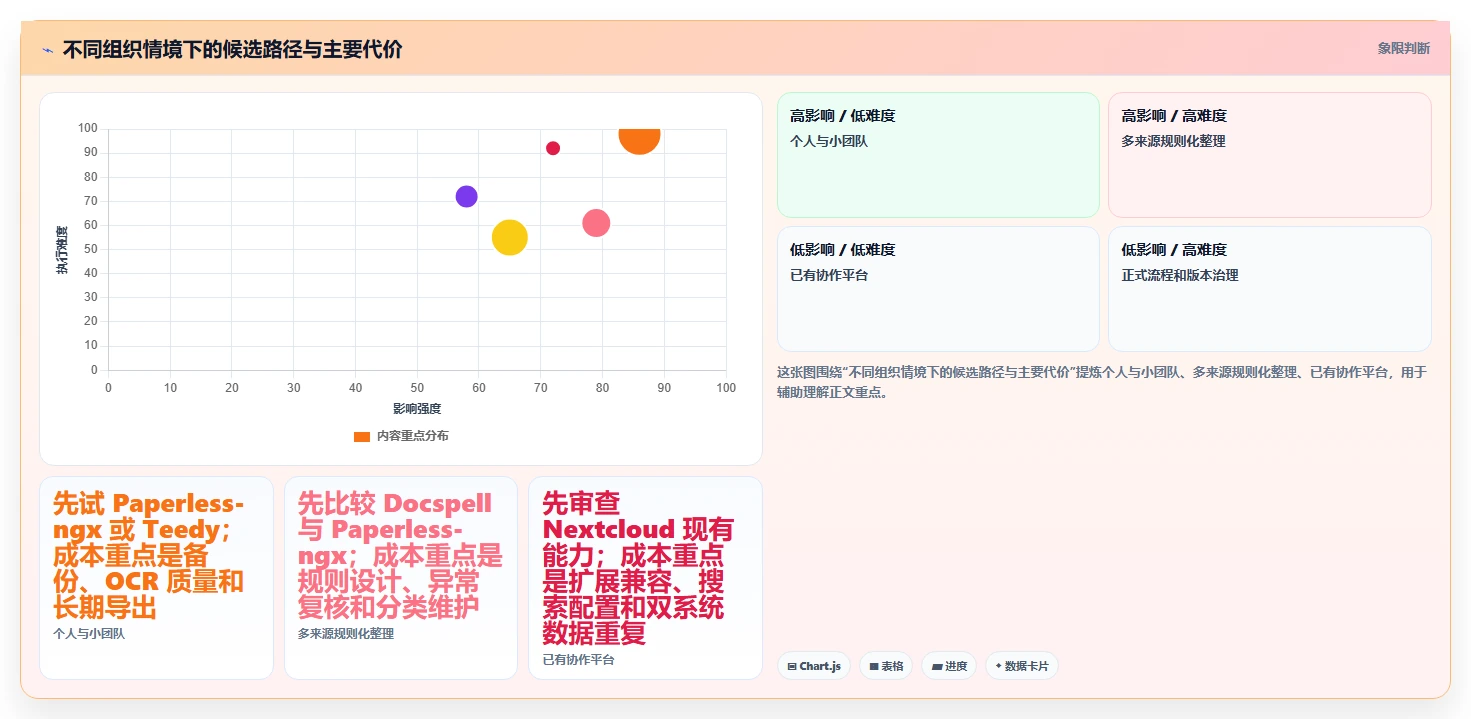Click the 进度 tag chip

(x=948, y=666)
